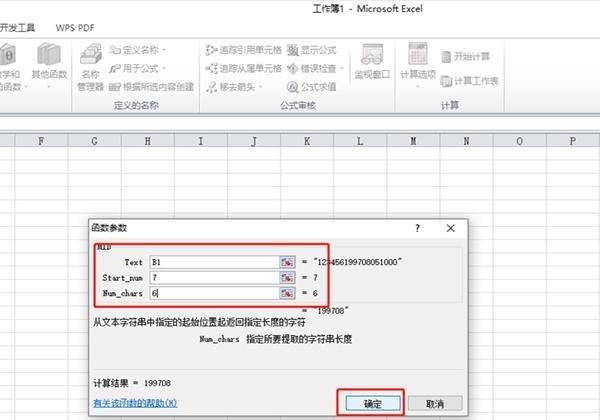This screenshot has height=420, width=600.
Task: Click the Num_chars argument input field
Action: 214,293
